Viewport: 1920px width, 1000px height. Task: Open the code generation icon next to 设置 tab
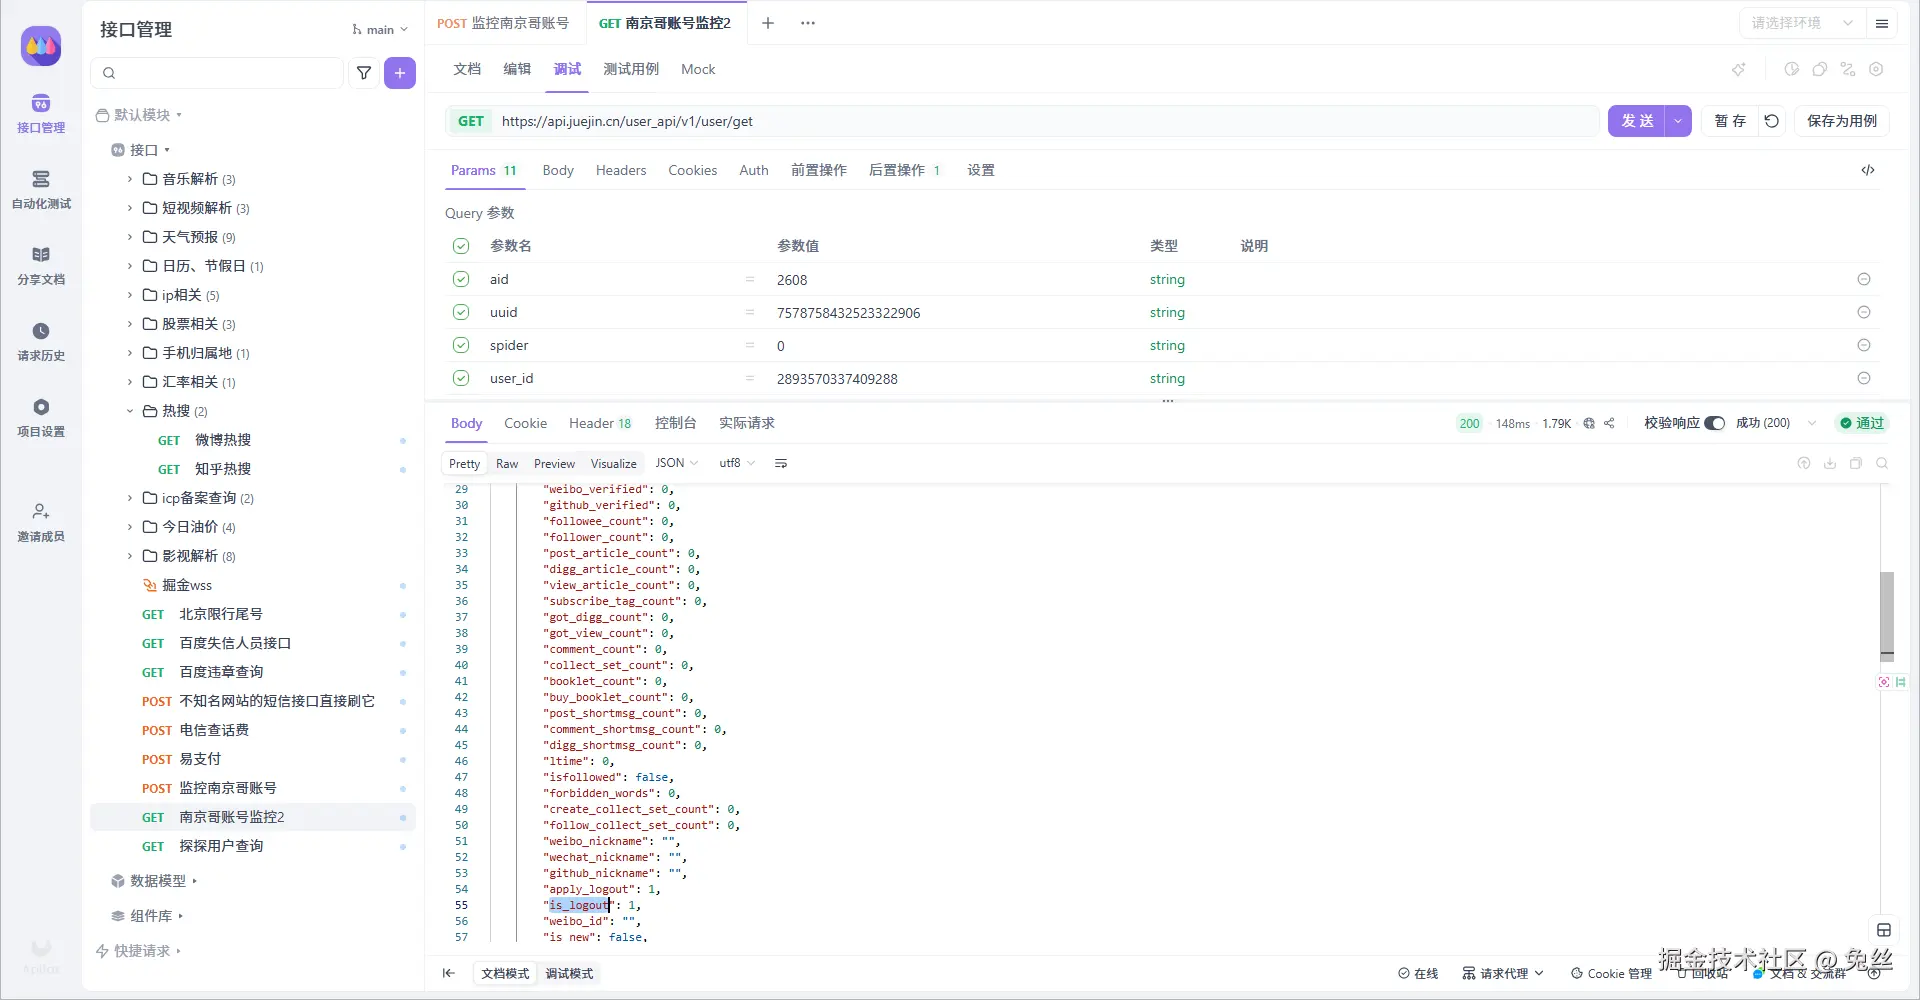(x=1868, y=170)
